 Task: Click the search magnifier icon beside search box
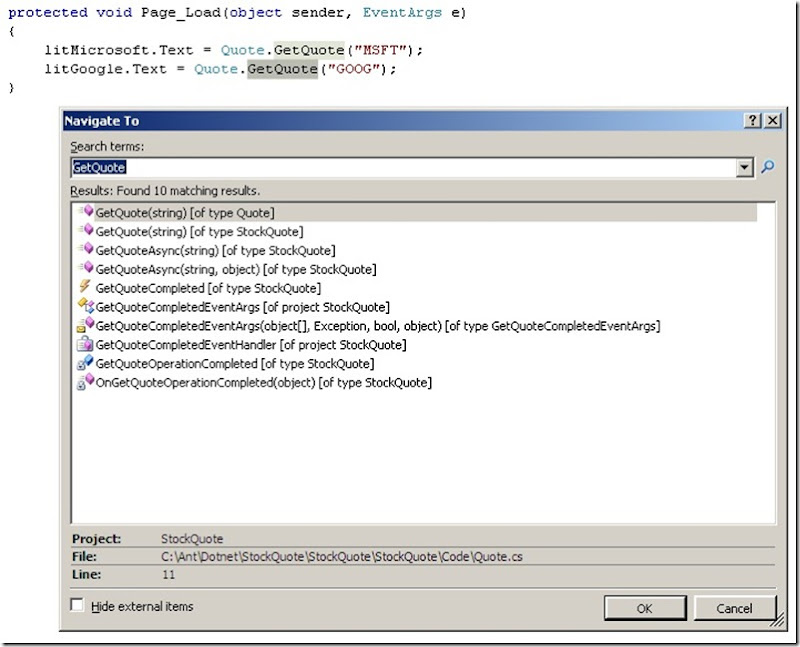pos(767,167)
